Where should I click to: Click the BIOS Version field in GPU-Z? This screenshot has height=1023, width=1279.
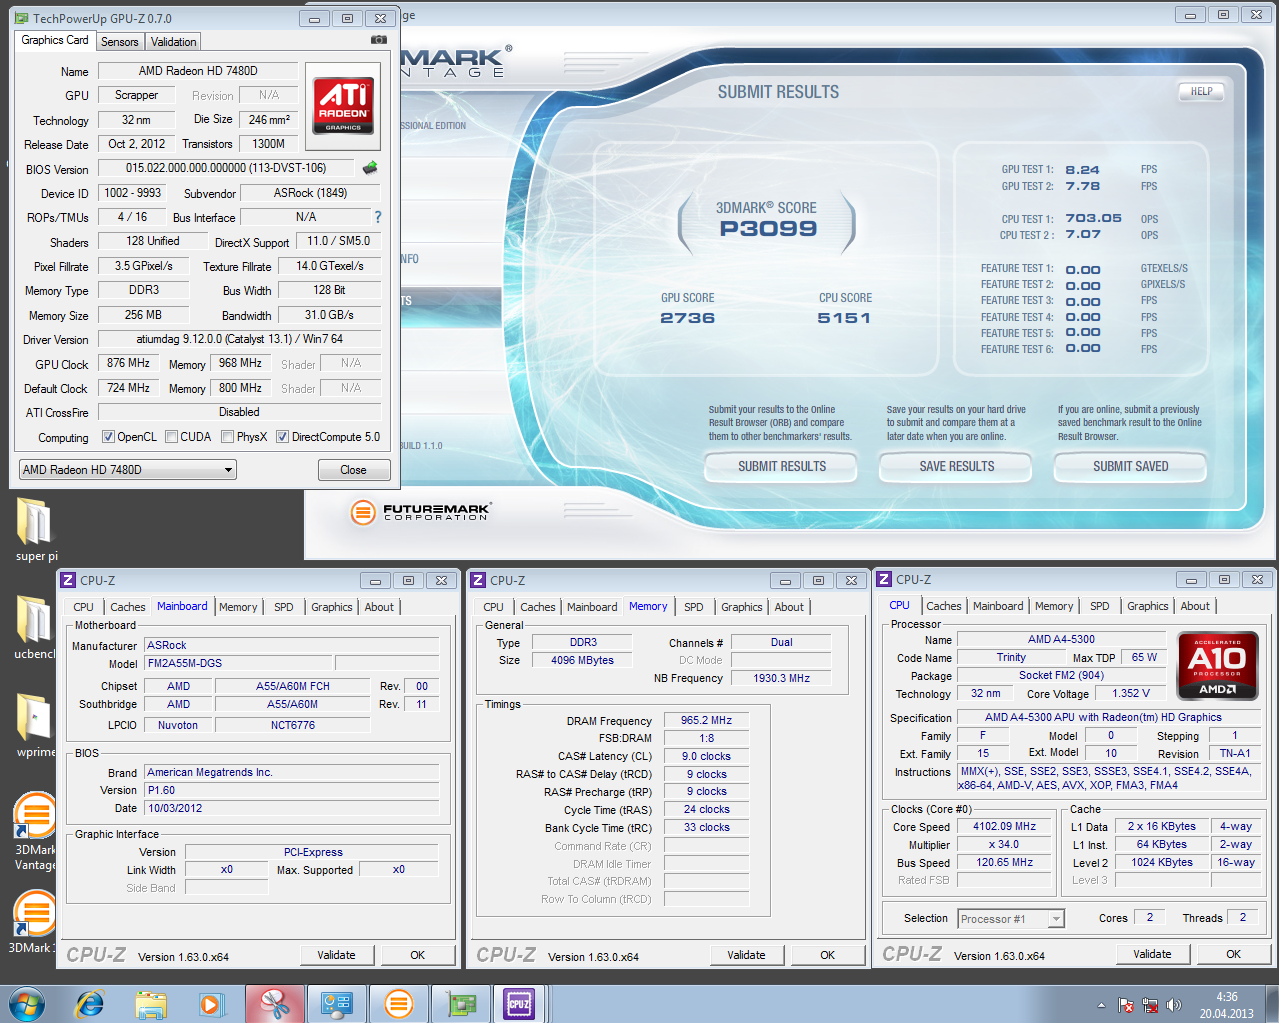(x=226, y=169)
